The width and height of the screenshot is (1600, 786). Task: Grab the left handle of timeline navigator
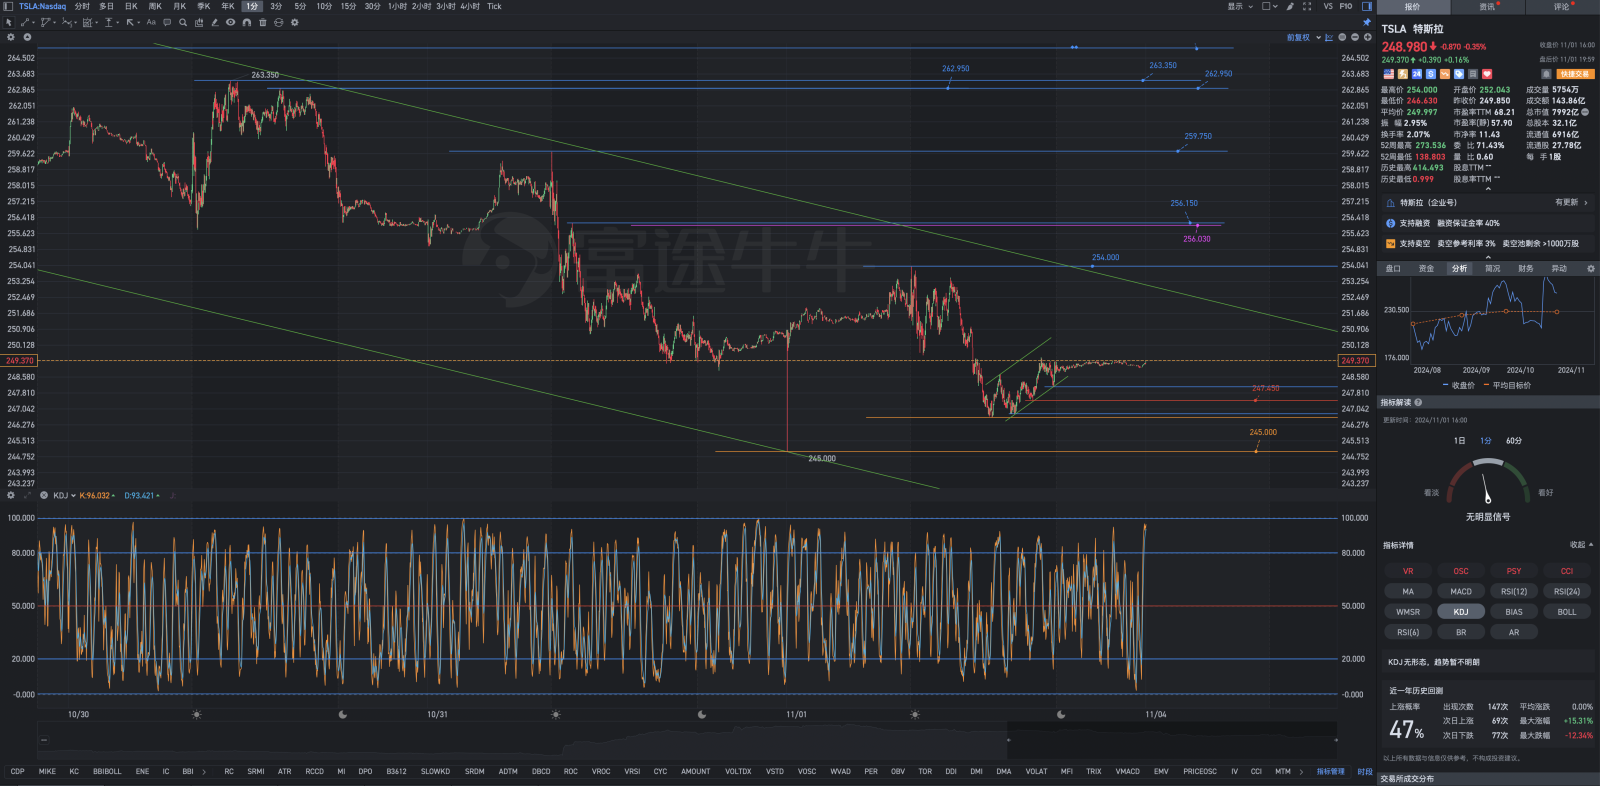click(1008, 740)
